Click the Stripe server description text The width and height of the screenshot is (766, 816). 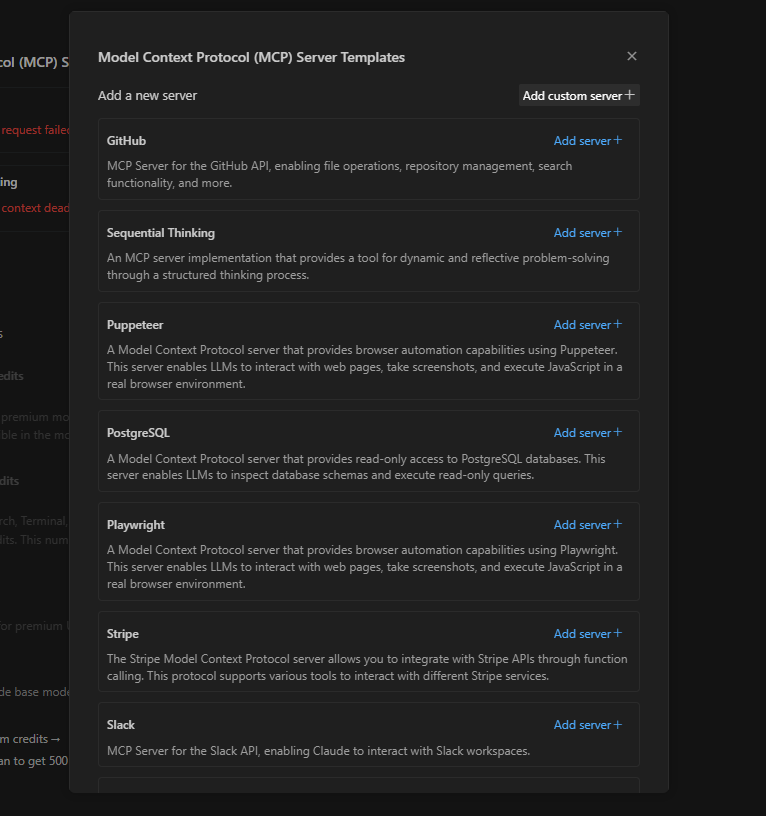tap(367, 667)
